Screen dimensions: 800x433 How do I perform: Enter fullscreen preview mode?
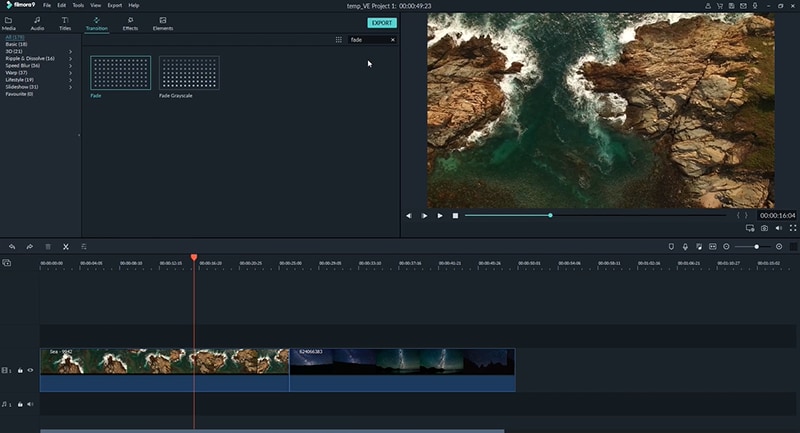tap(793, 228)
